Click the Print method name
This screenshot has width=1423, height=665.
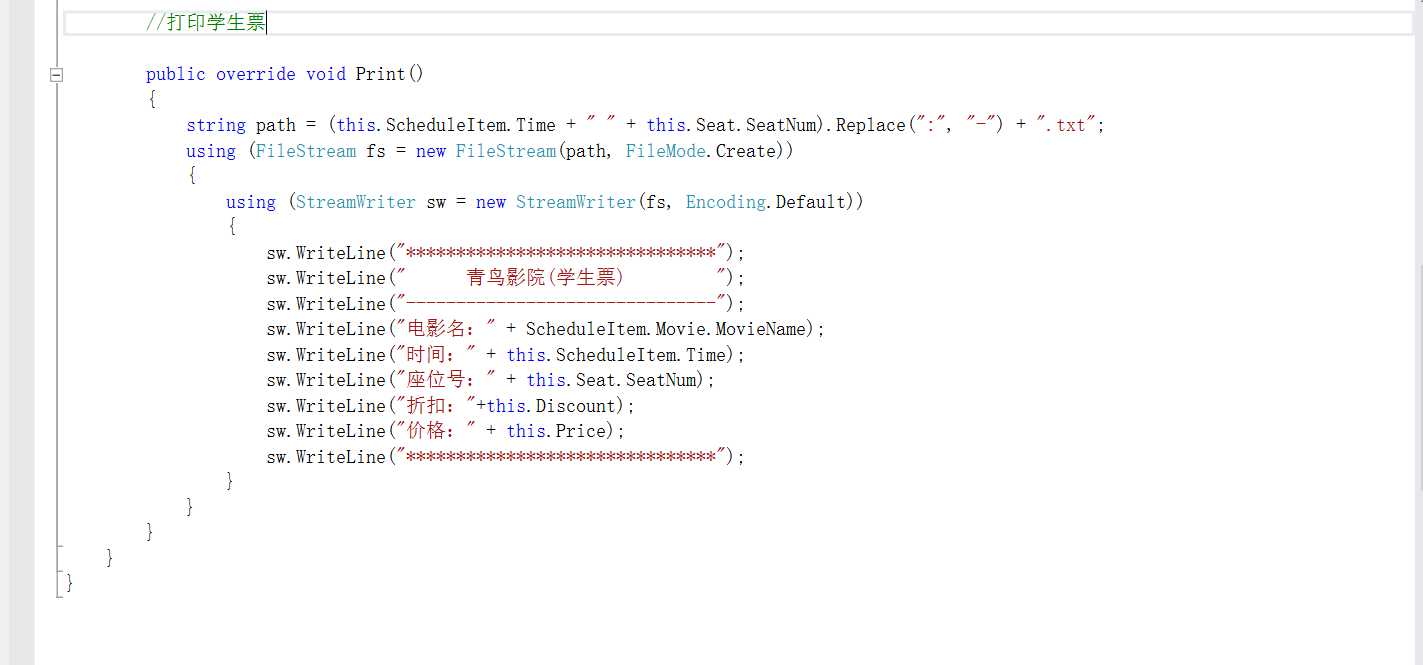point(380,74)
